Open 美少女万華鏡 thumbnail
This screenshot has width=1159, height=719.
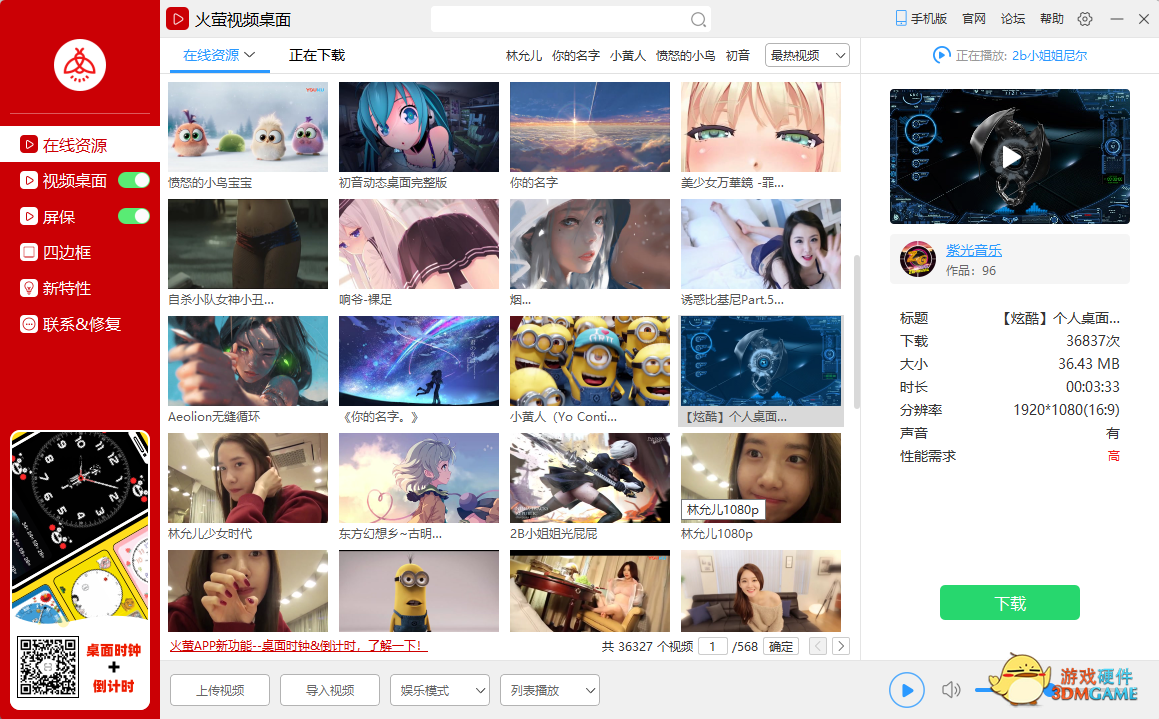[761, 127]
